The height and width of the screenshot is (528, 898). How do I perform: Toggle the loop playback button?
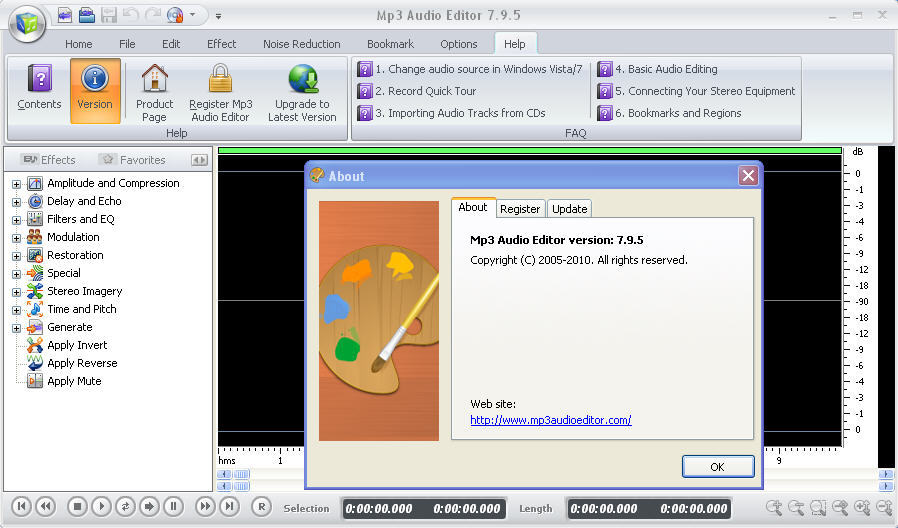click(125, 506)
